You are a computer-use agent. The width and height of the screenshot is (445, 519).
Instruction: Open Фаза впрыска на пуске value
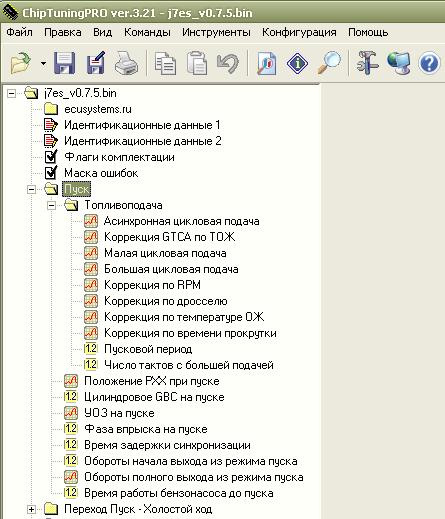146,429
